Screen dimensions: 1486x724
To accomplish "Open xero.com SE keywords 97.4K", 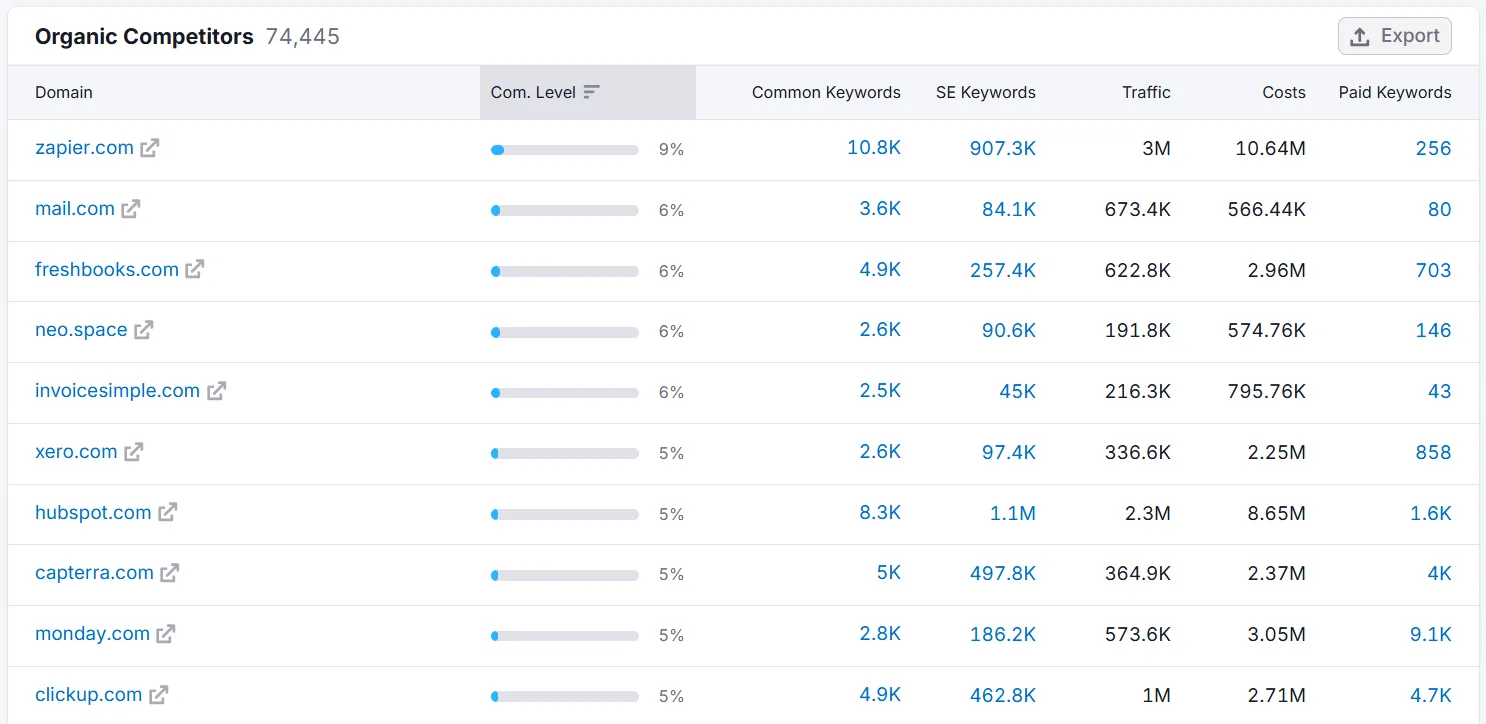I will 1009,452.
